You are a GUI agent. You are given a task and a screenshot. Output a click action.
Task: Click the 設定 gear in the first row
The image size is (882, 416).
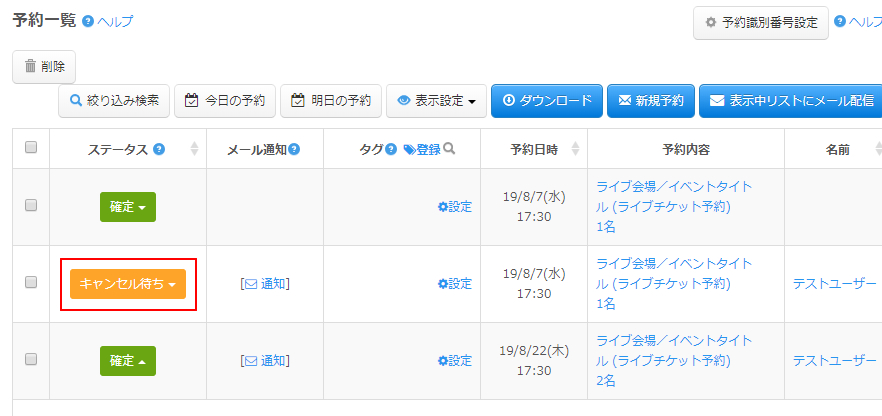[x=455, y=207]
